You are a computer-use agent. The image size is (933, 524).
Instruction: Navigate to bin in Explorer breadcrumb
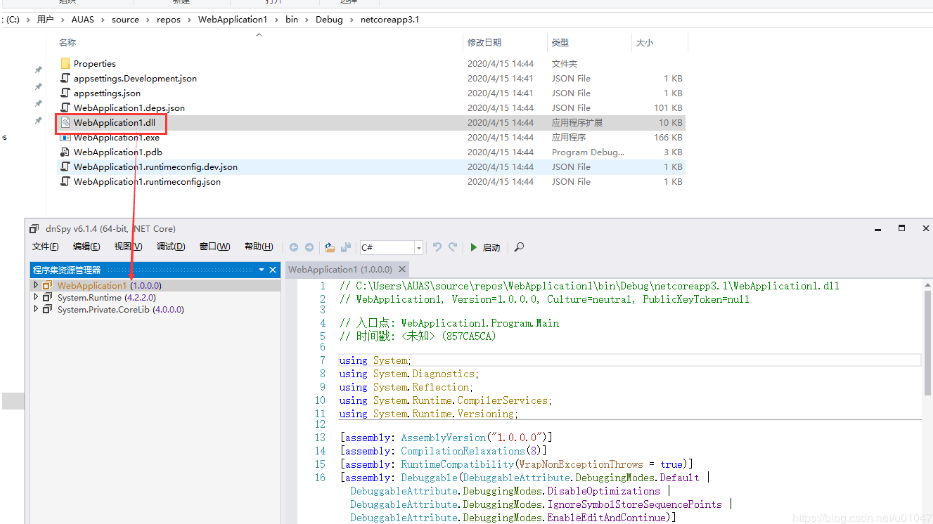click(292, 20)
